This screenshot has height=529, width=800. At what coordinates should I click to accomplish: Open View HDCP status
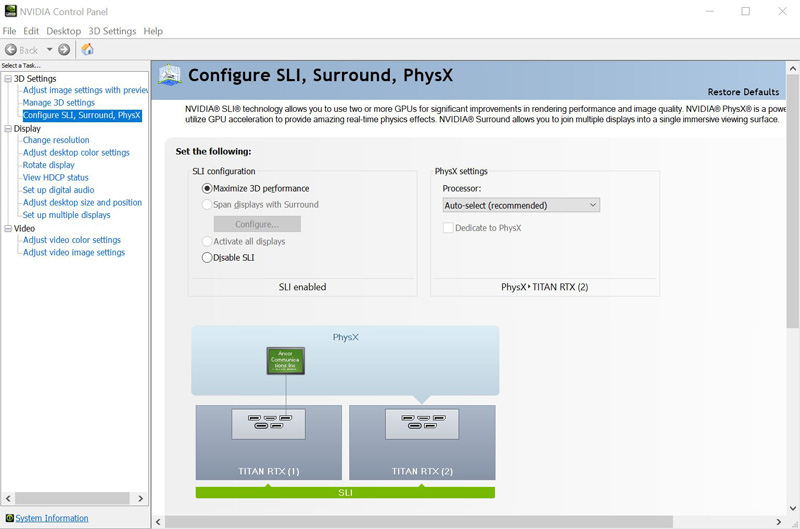click(56, 178)
